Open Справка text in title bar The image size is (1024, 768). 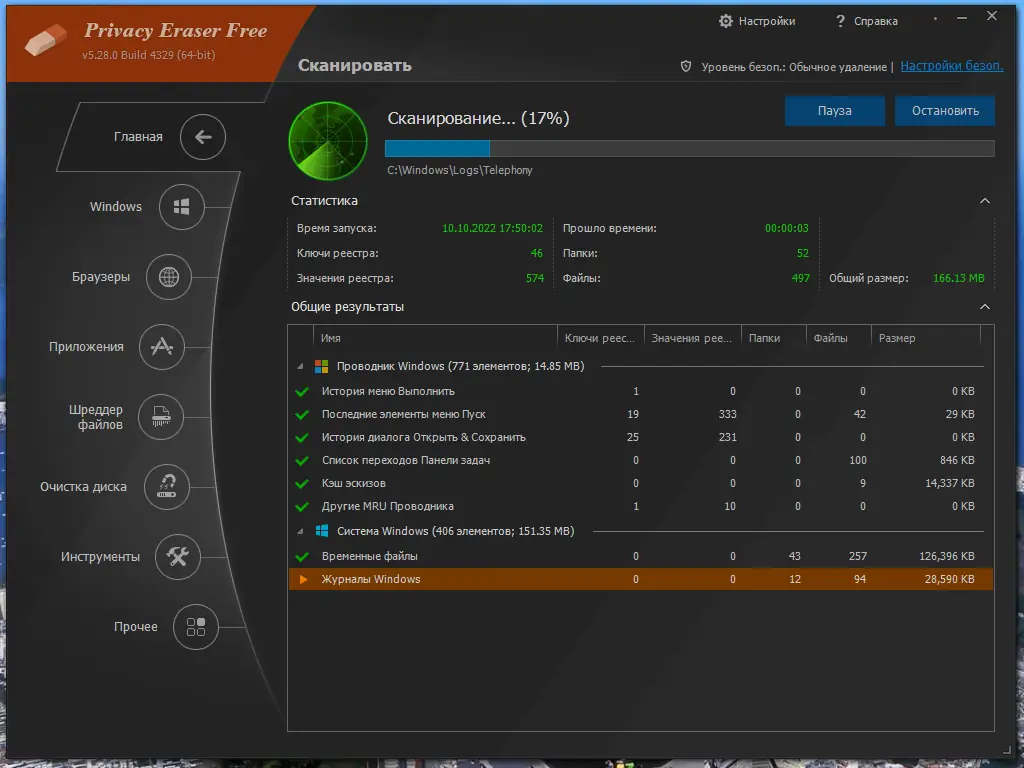point(876,21)
